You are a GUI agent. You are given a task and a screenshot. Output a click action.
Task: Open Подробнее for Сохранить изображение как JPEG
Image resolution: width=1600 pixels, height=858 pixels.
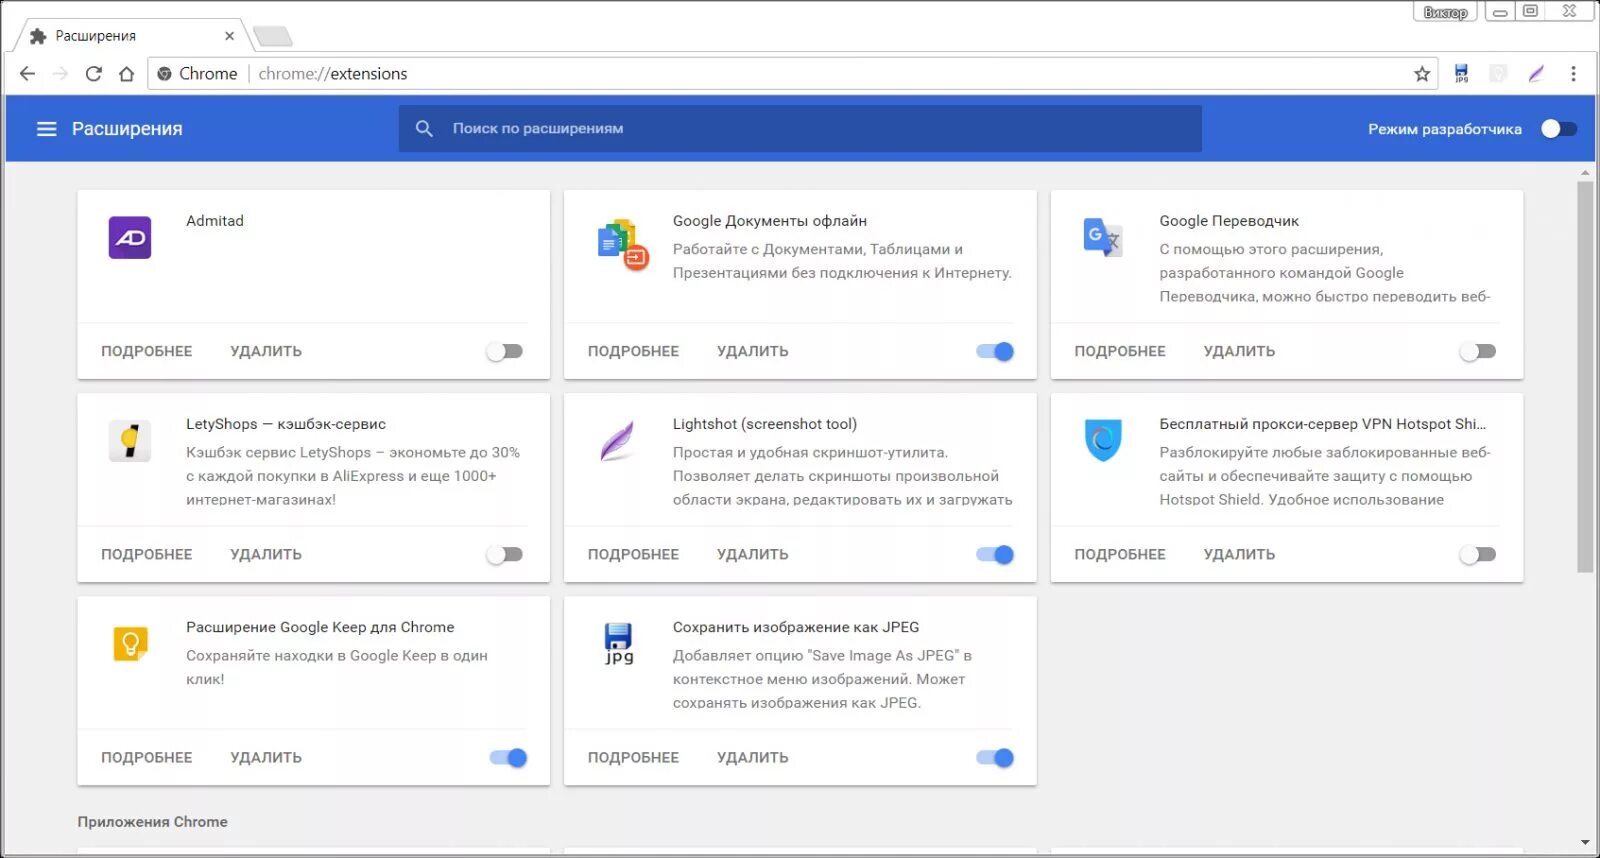pos(633,758)
